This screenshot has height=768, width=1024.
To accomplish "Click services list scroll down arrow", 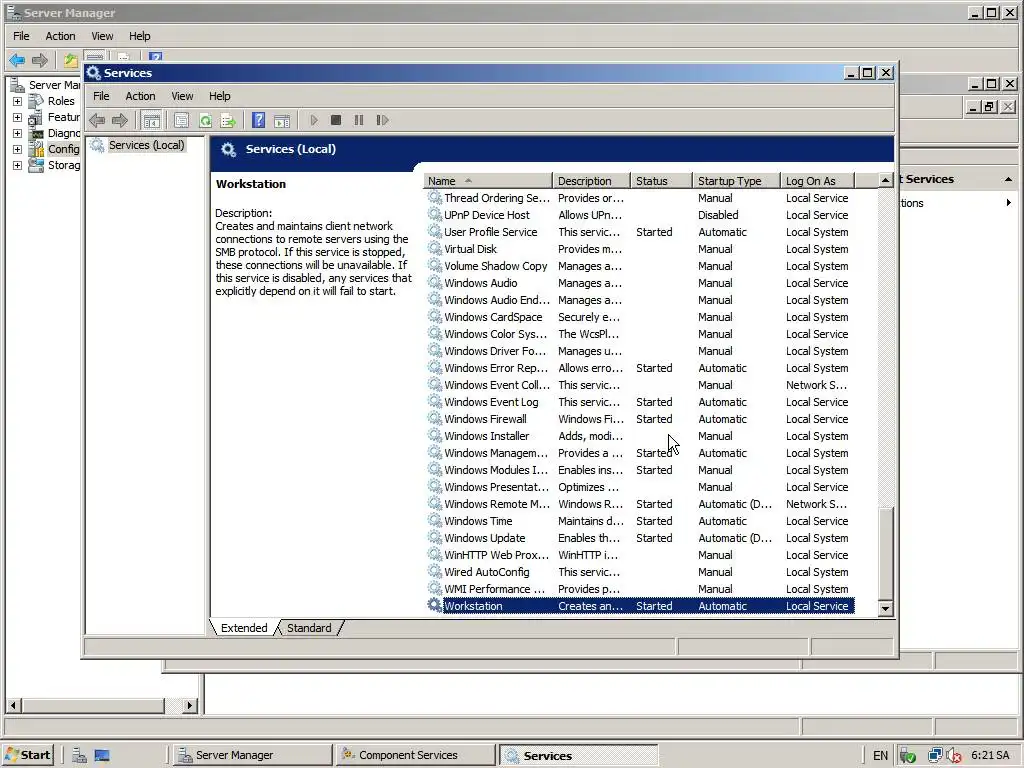I will 886,608.
